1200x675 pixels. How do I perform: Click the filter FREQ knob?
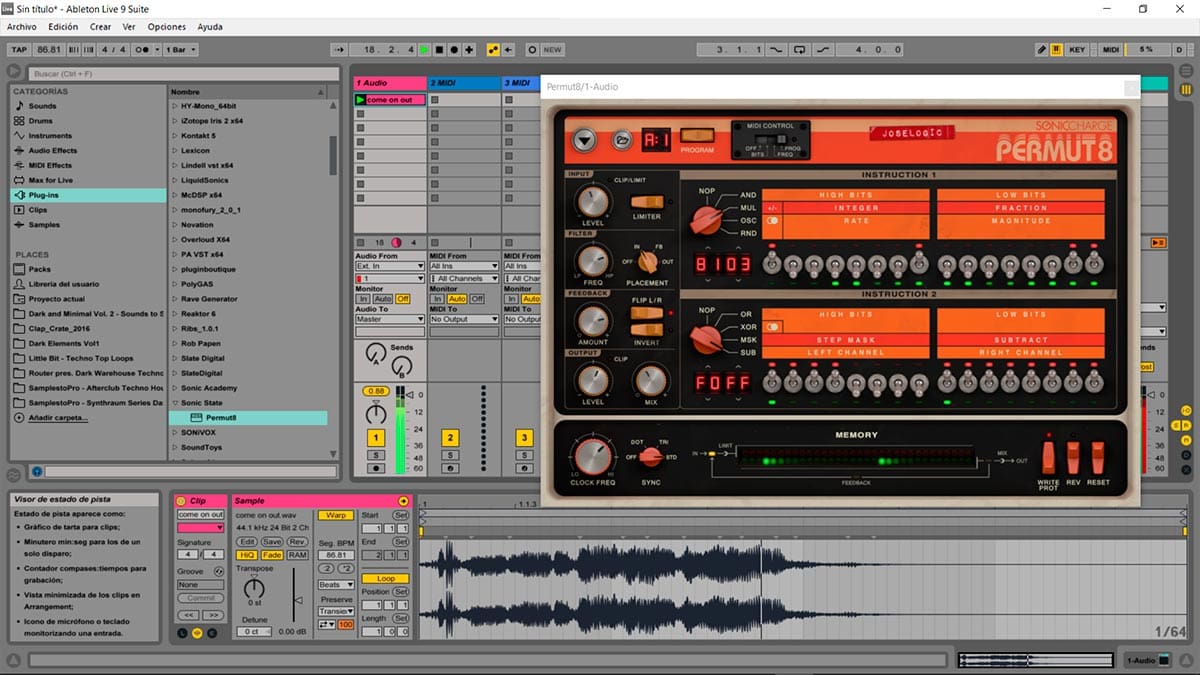tap(593, 260)
